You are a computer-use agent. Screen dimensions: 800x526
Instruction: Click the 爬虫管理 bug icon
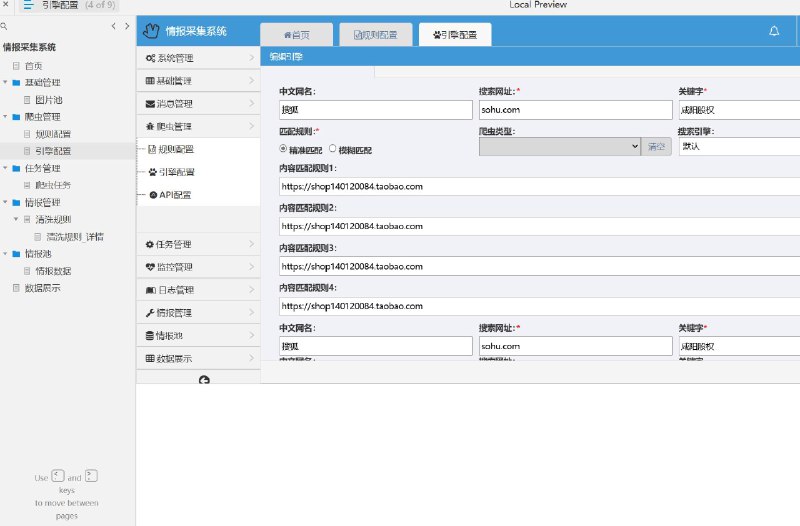tap(150, 126)
